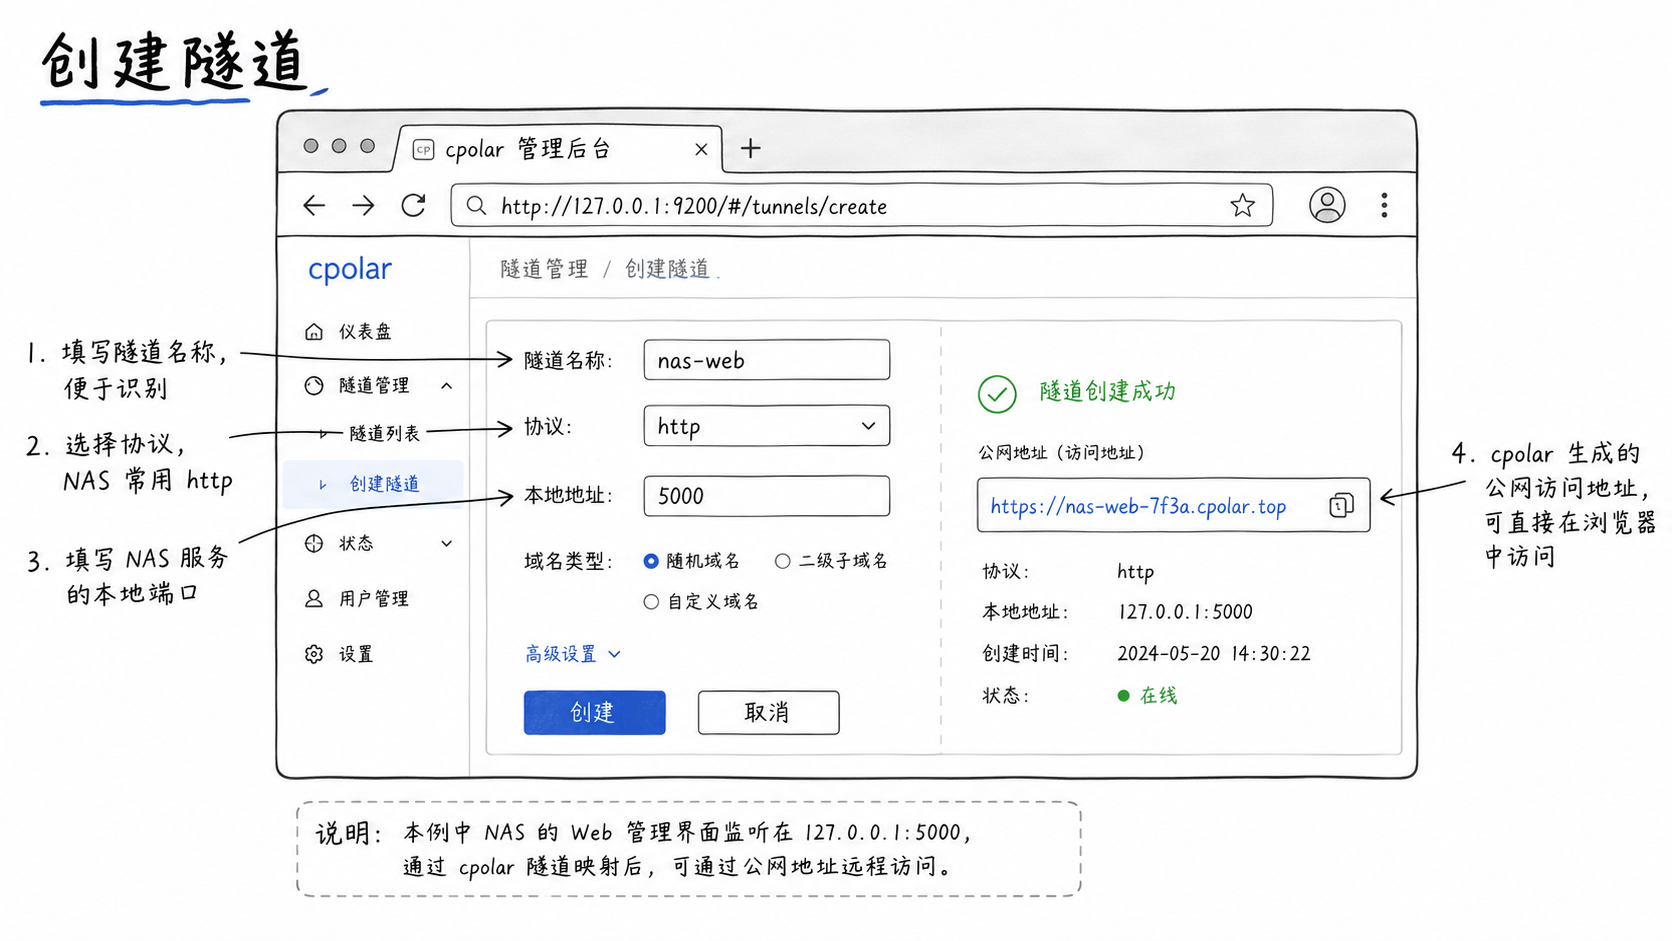Focus the 隧道名称 field with nas-web
Viewport: 1672px width, 941px height.
766,360
